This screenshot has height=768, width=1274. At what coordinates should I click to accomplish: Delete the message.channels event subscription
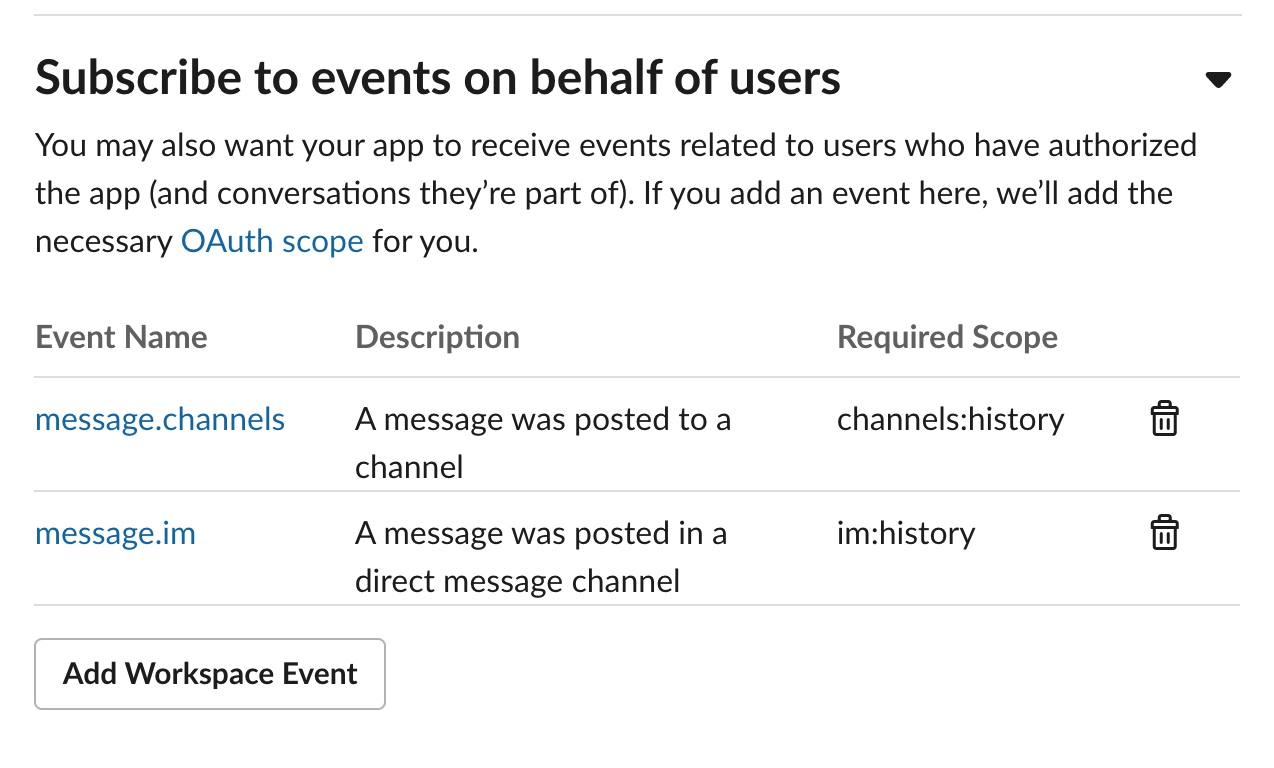pyautogui.click(x=1164, y=419)
